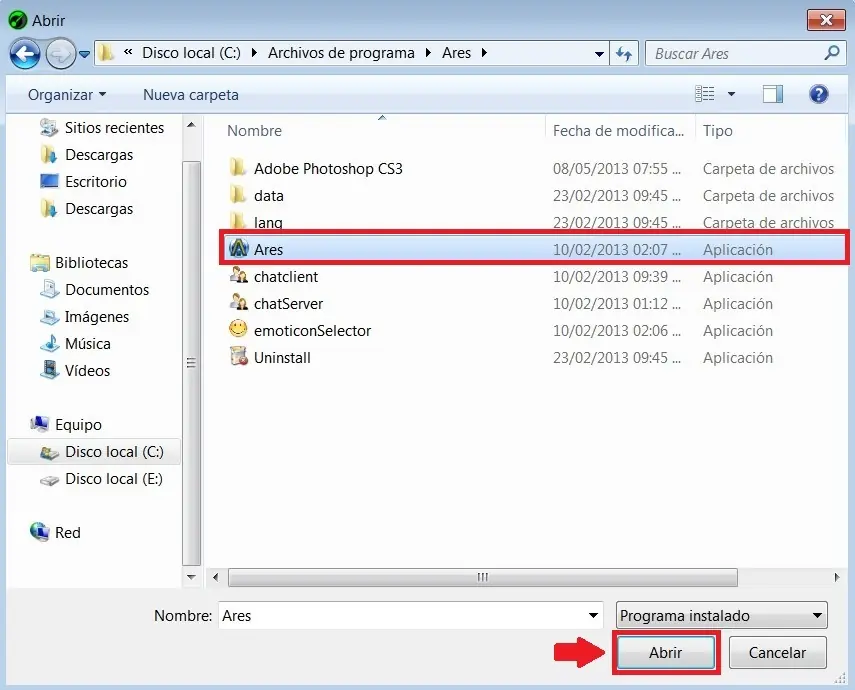The width and height of the screenshot is (855, 690).
Task: Select the chatServer application
Action: tap(288, 304)
